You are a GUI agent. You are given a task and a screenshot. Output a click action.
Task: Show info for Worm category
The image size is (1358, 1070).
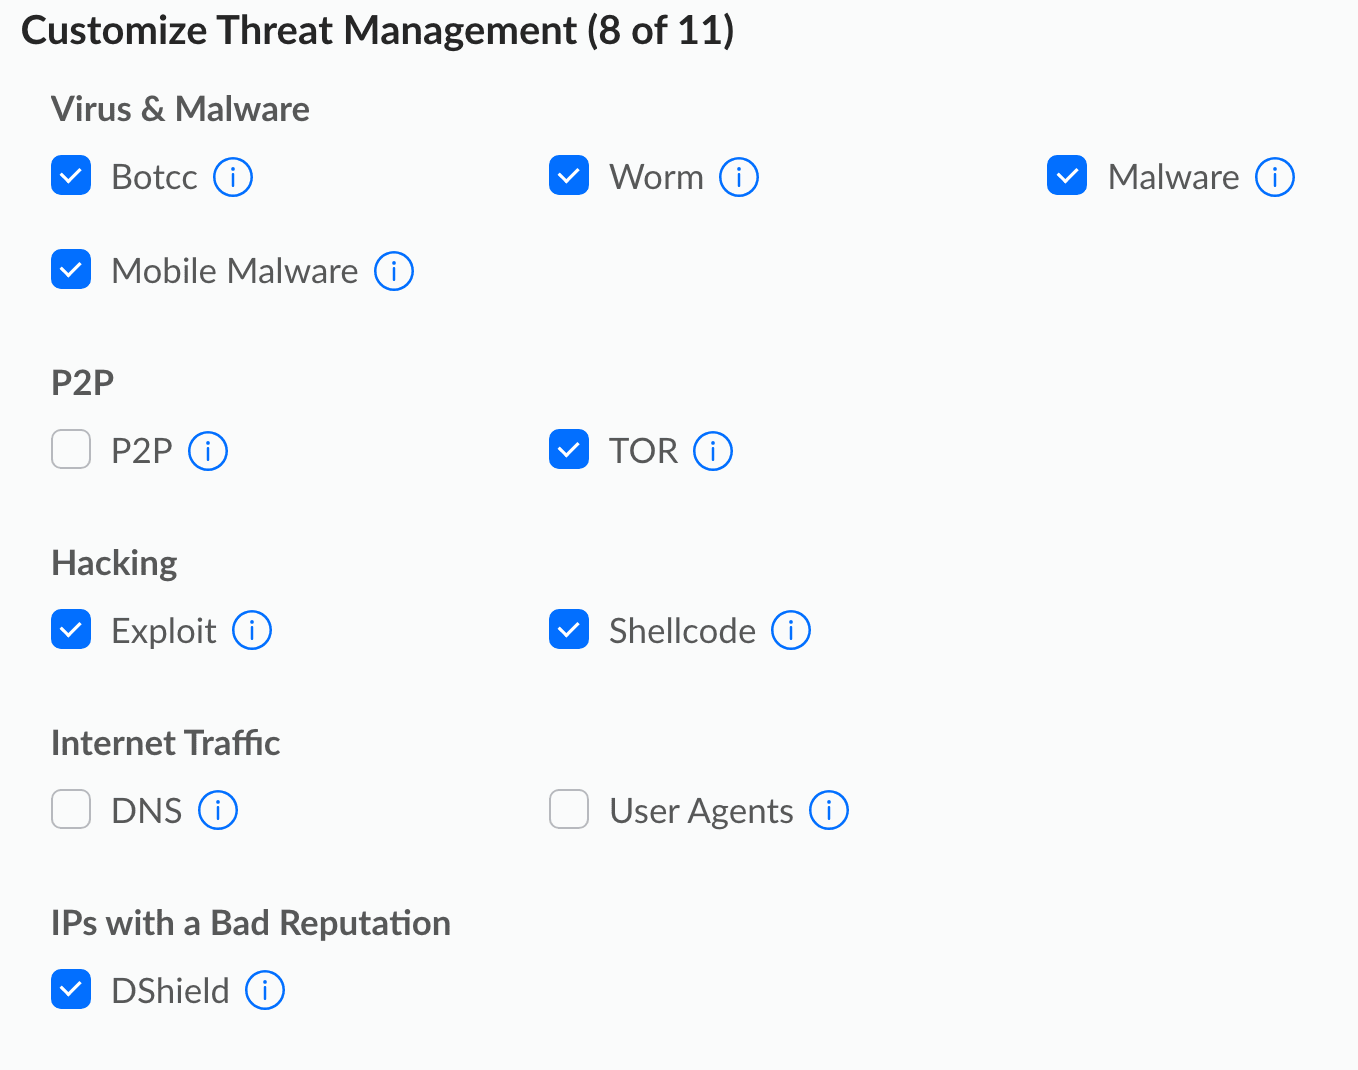pos(739,178)
